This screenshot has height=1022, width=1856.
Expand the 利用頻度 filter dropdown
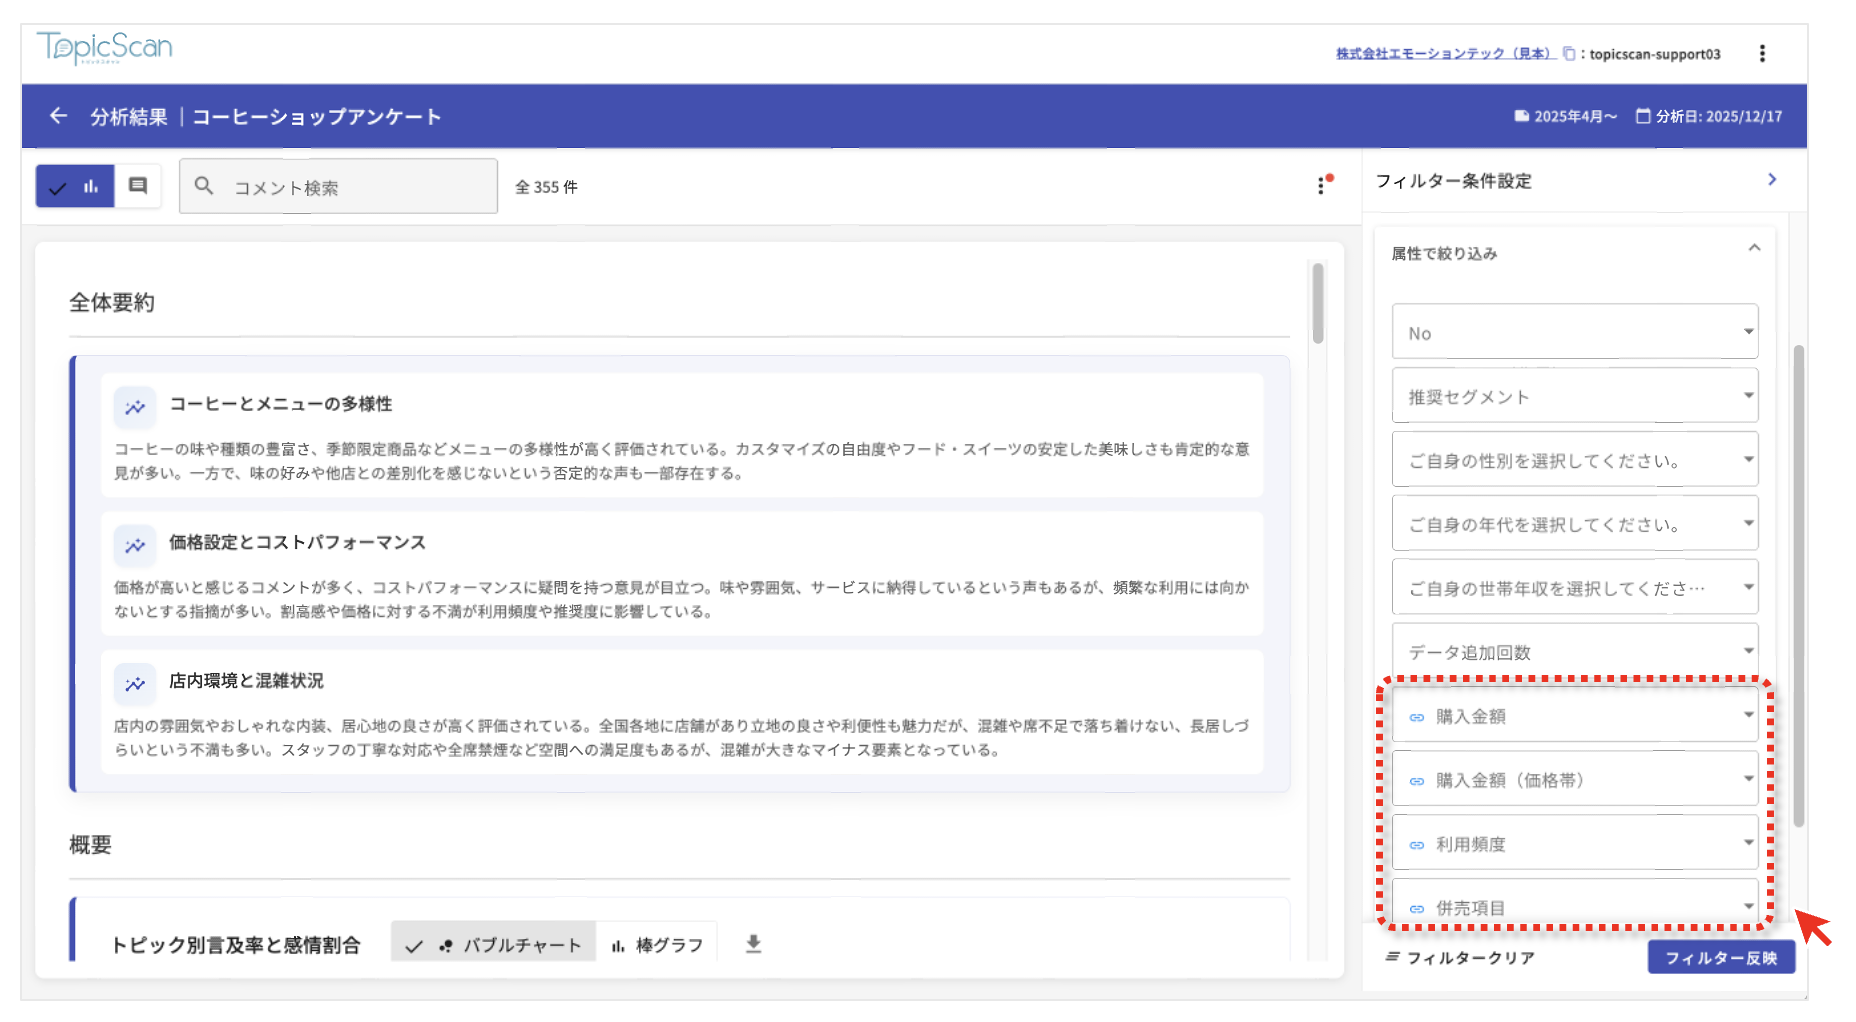(1574, 844)
